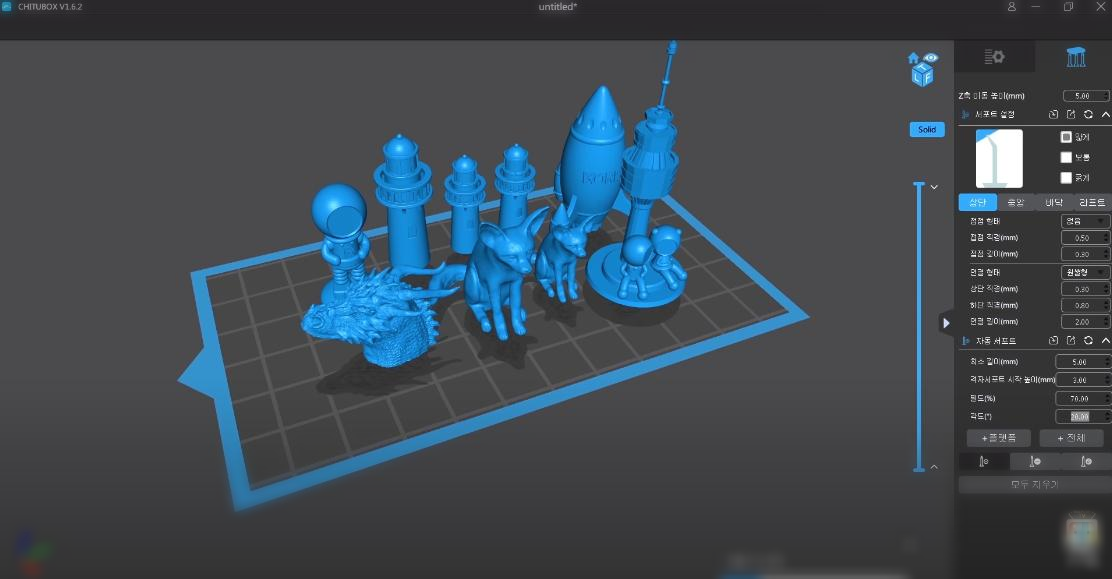This screenshot has width=1112, height=579.
Task: Enable the 굵게 (heavy) support checkbox
Action: pos(1066,177)
